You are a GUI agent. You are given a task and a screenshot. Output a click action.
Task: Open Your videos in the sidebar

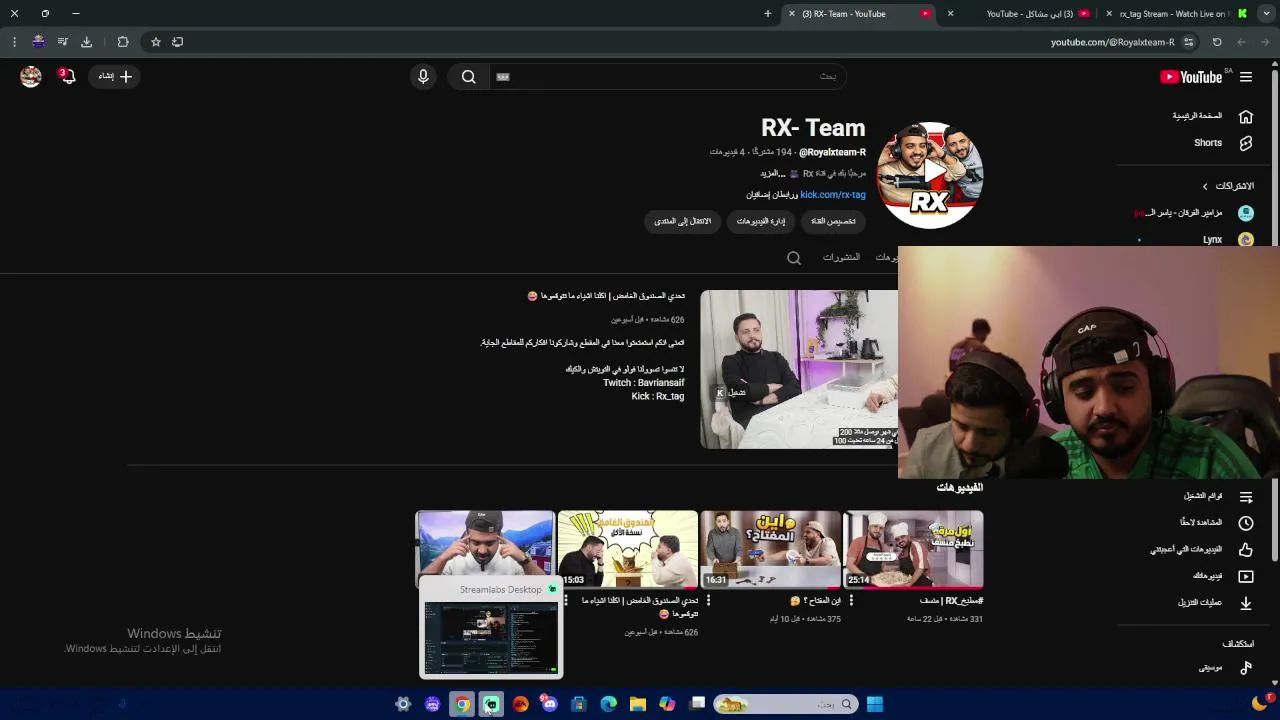point(1223,576)
